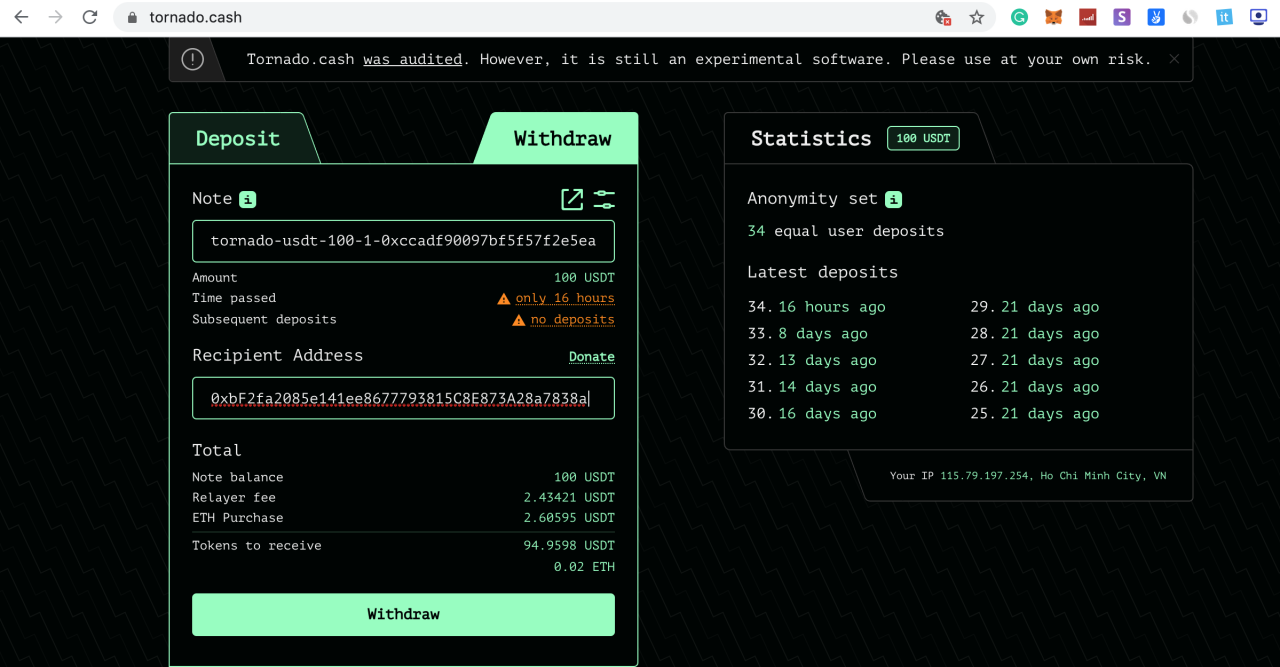
Task: Click the 0.02 ETH amount
Action: (x=584, y=567)
